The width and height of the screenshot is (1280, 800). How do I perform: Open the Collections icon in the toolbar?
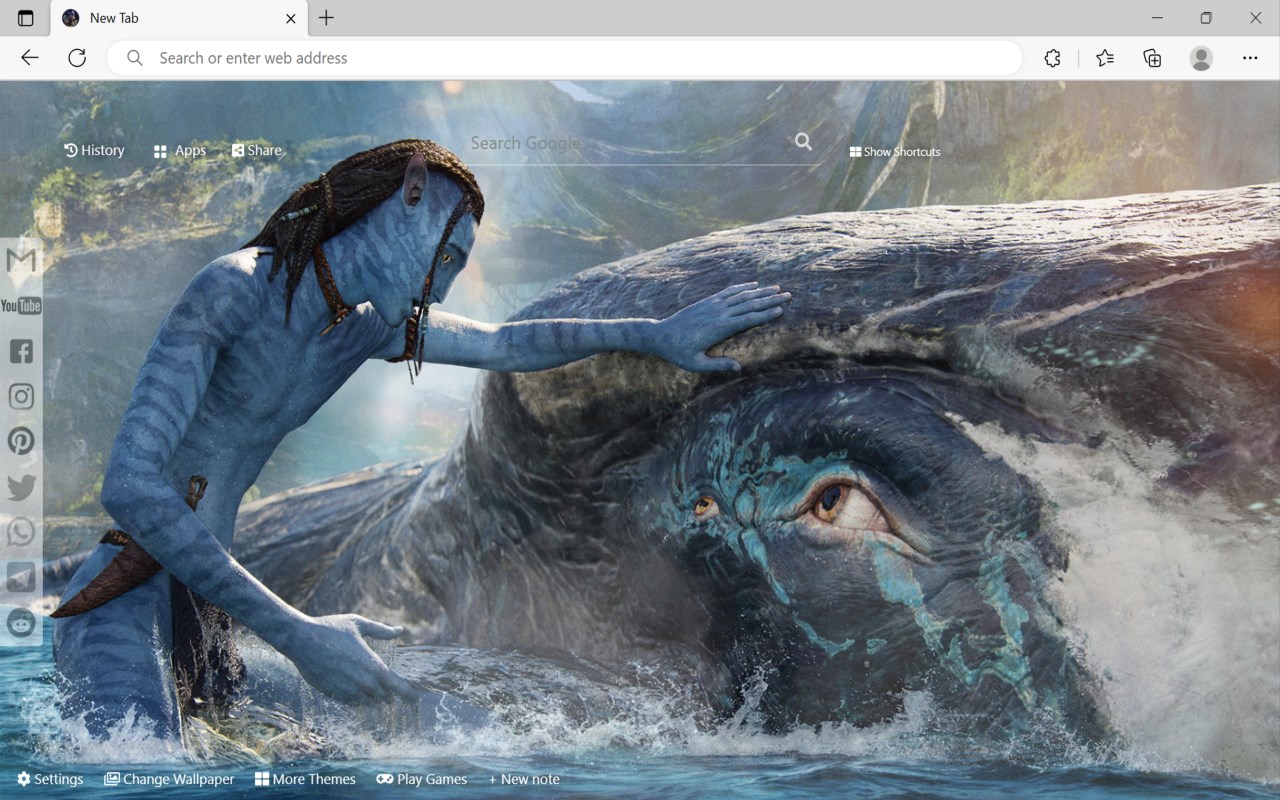coord(1152,58)
